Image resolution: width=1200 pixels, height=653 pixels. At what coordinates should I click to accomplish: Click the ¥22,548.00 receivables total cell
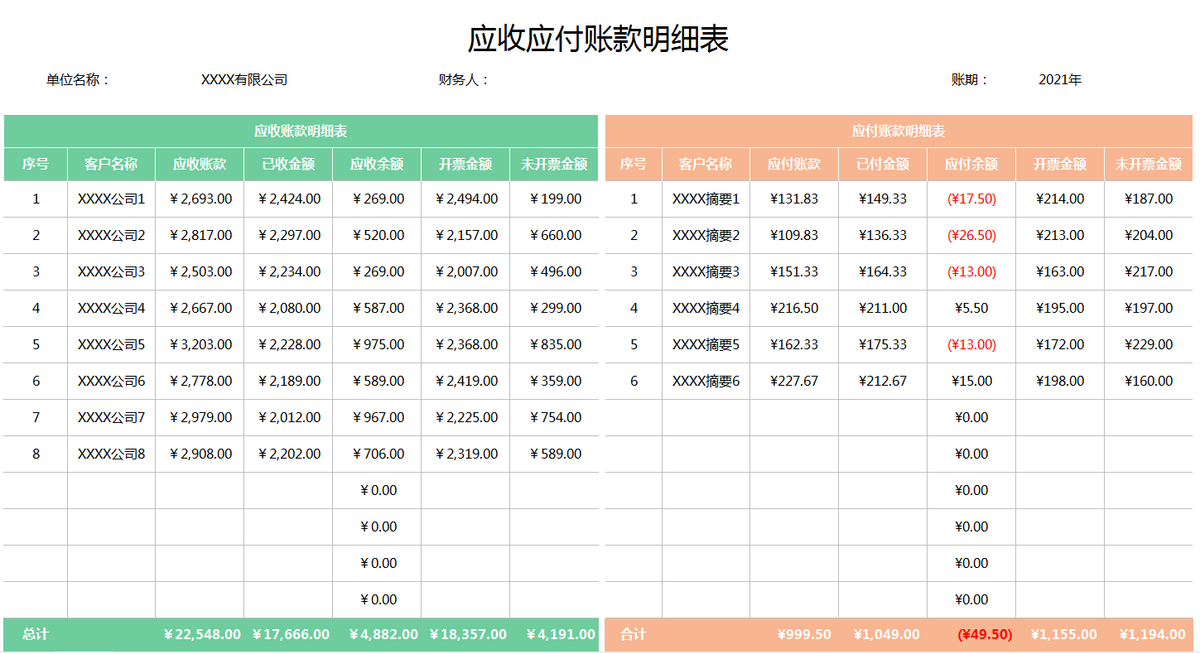point(199,634)
